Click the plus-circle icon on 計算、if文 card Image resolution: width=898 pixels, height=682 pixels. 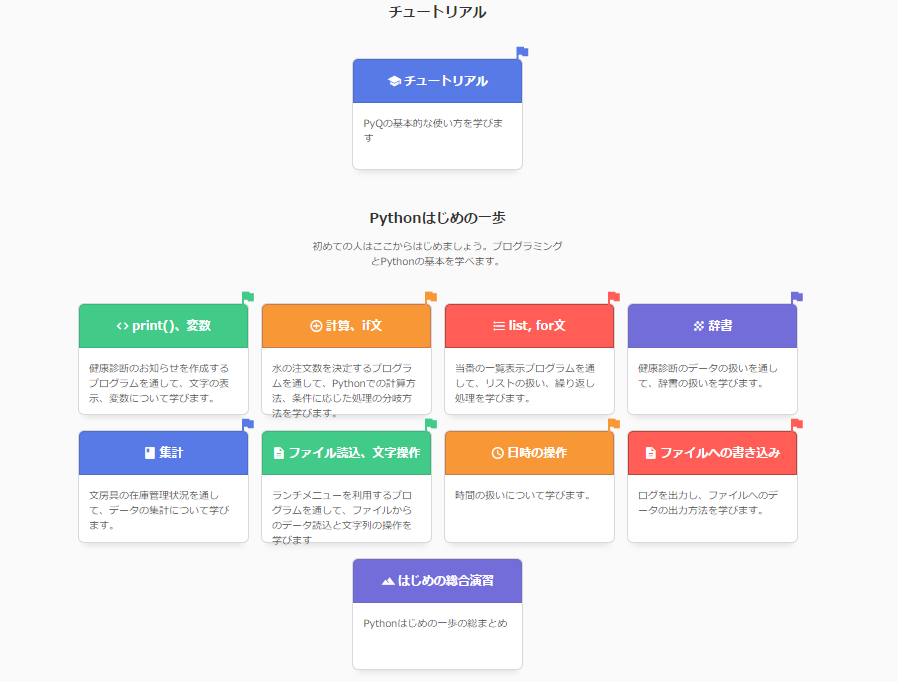(316, 326)
